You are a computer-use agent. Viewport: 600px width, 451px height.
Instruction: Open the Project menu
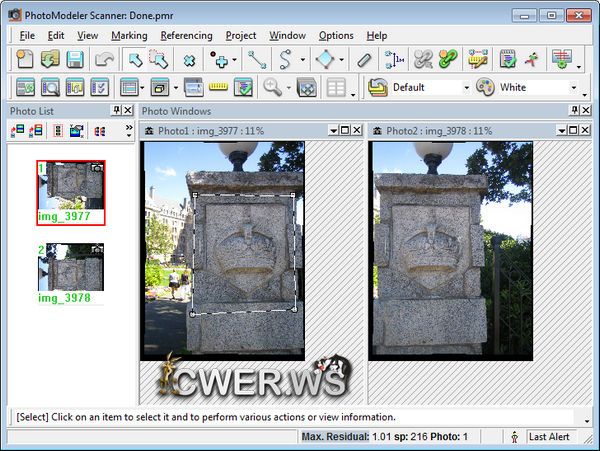[x=241, y=36]
